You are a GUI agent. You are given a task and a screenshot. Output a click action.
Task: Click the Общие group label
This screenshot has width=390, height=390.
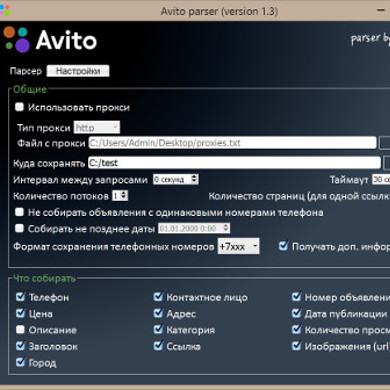coord(30,89)
